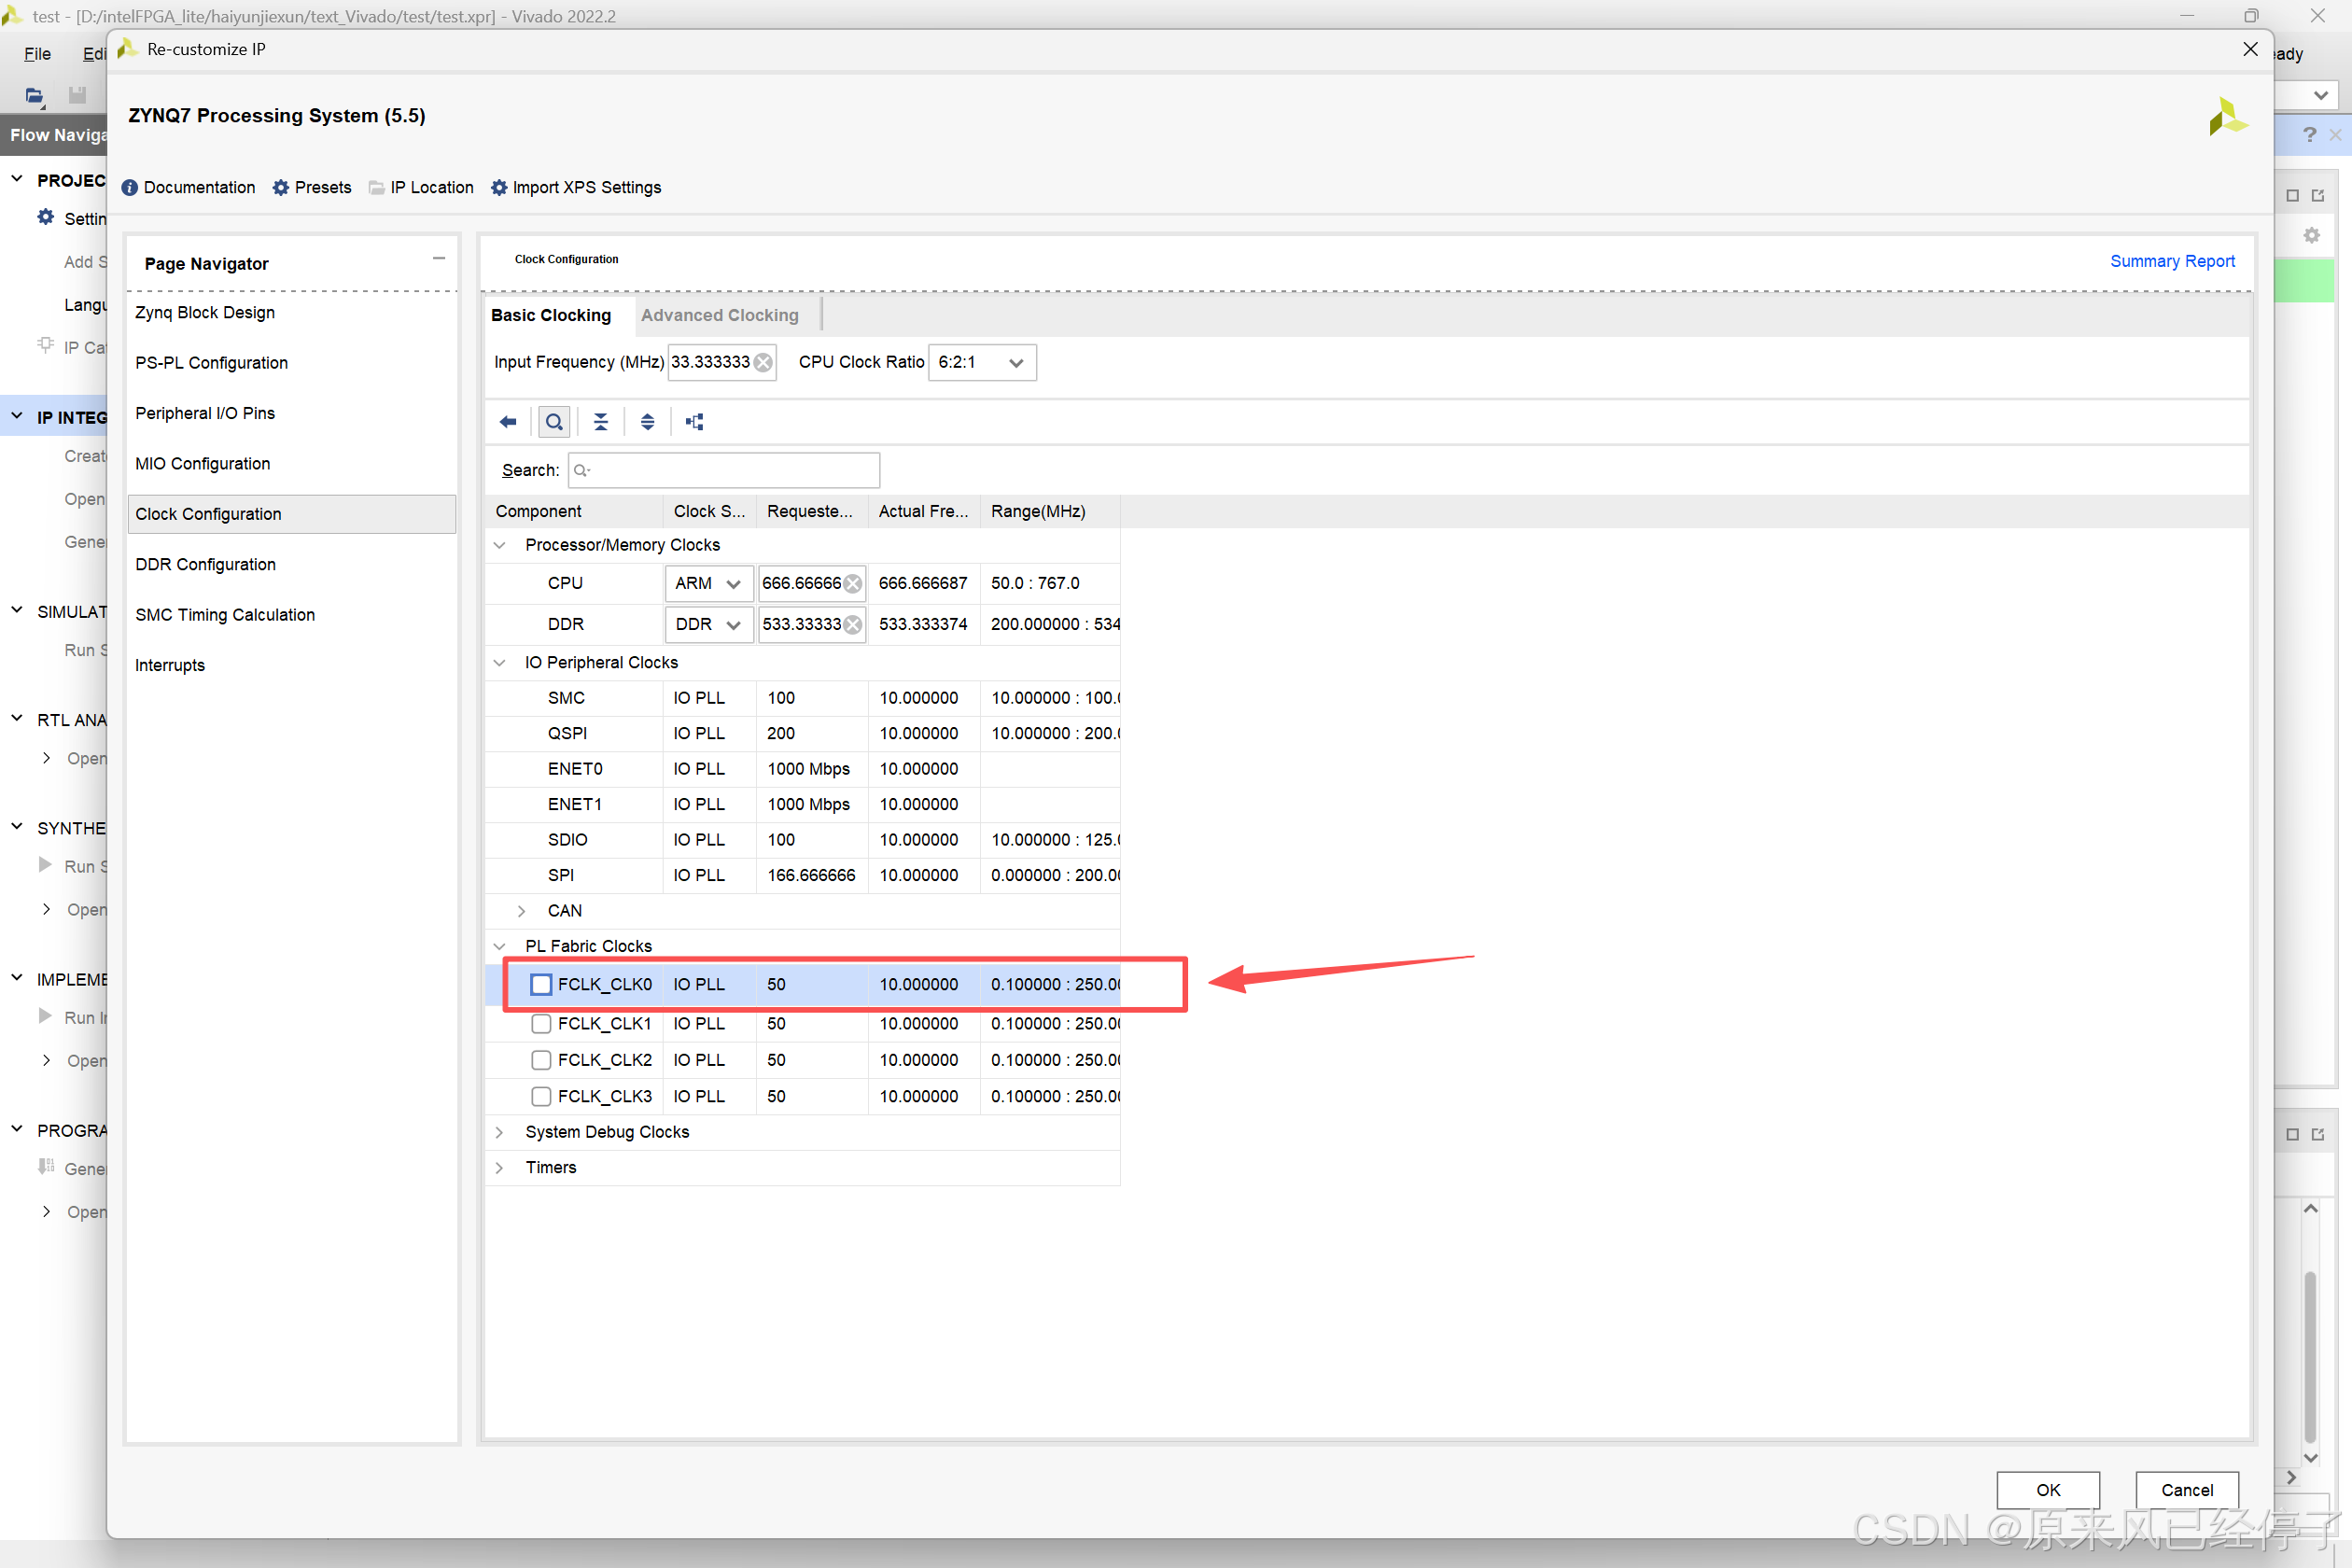
Task: Switch to the Advanced Clocking tab
Action: 719,315
